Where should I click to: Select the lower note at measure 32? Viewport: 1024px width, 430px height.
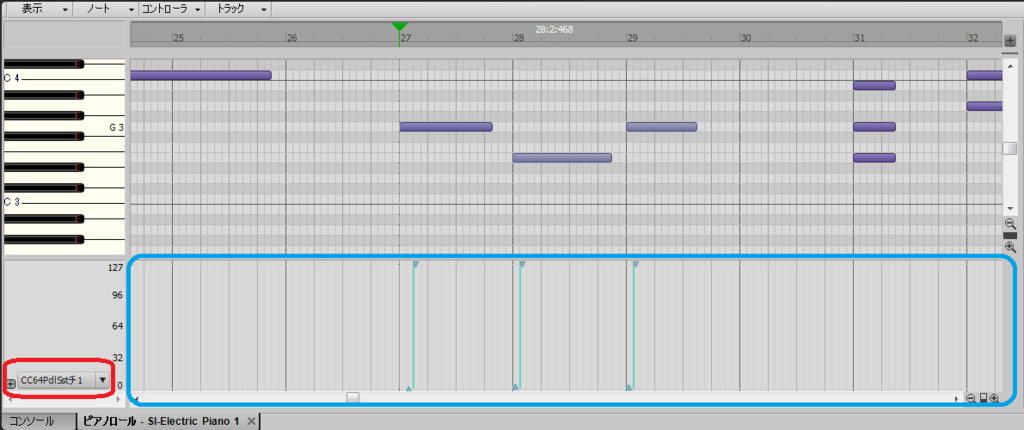coord(984,106)
